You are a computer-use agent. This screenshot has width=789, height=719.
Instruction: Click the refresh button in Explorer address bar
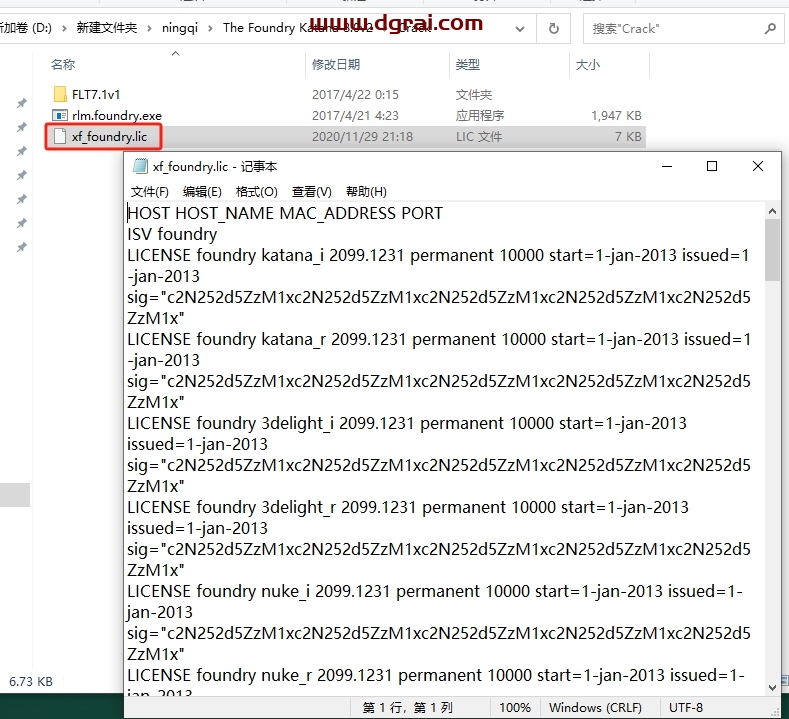coord(554,29)
